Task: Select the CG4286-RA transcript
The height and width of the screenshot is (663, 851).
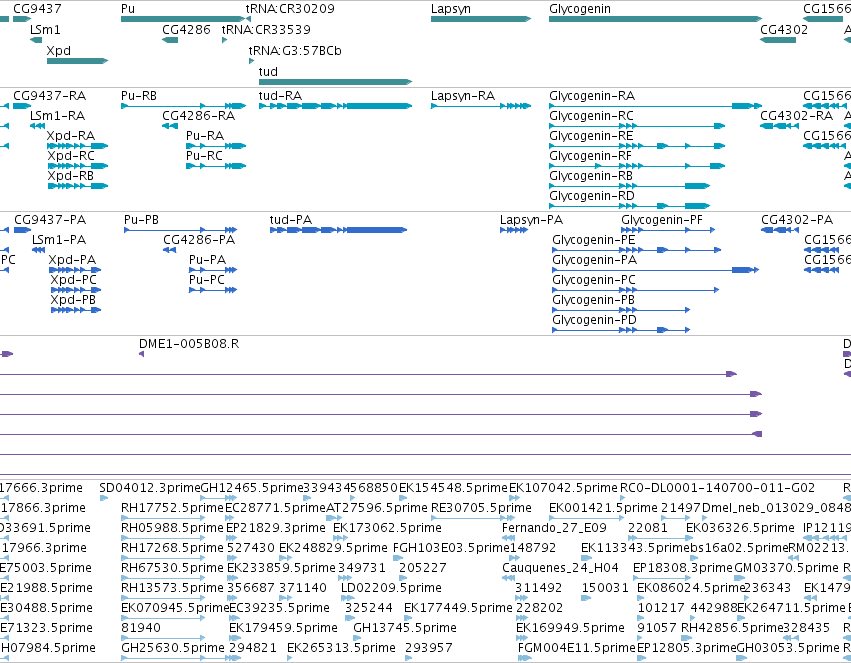Action: (170, 126)
